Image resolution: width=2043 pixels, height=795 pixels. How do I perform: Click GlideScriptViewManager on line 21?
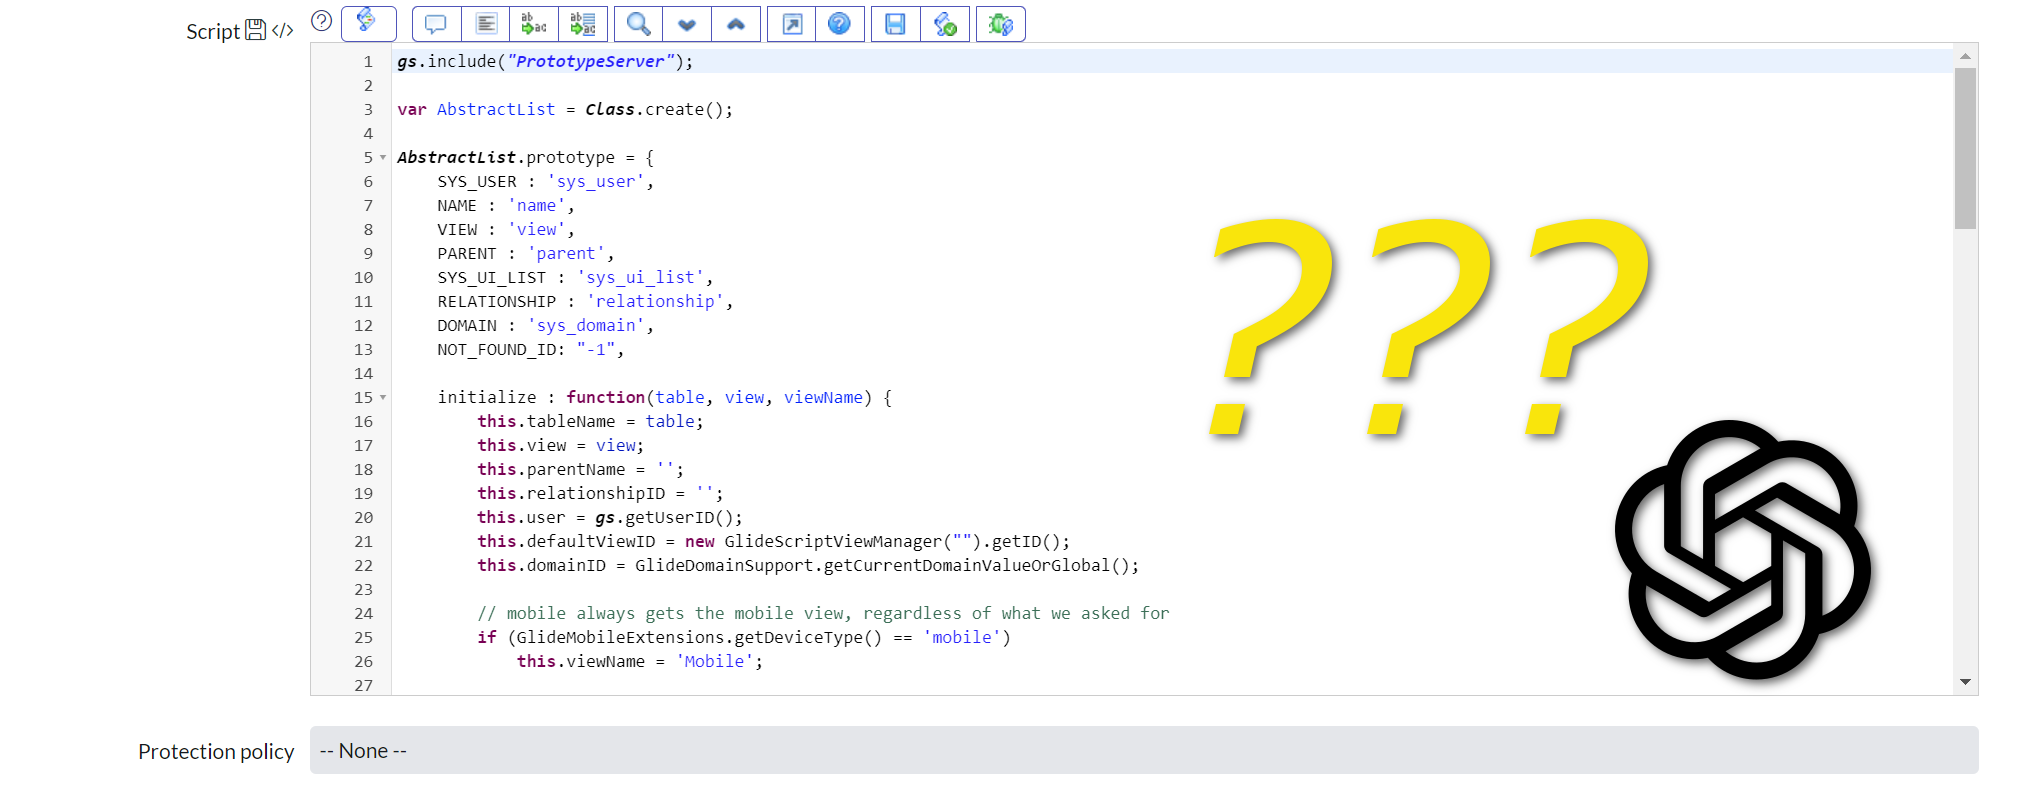pyautogui.click(x=834, y=542)
